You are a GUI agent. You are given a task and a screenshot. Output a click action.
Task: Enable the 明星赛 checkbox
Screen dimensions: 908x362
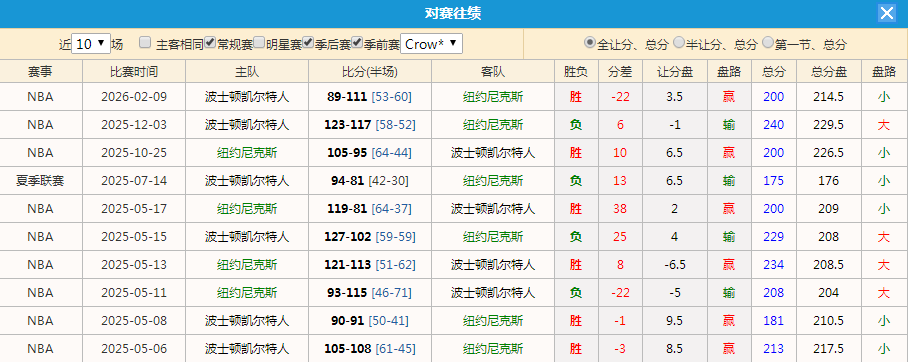pos(259,42)
